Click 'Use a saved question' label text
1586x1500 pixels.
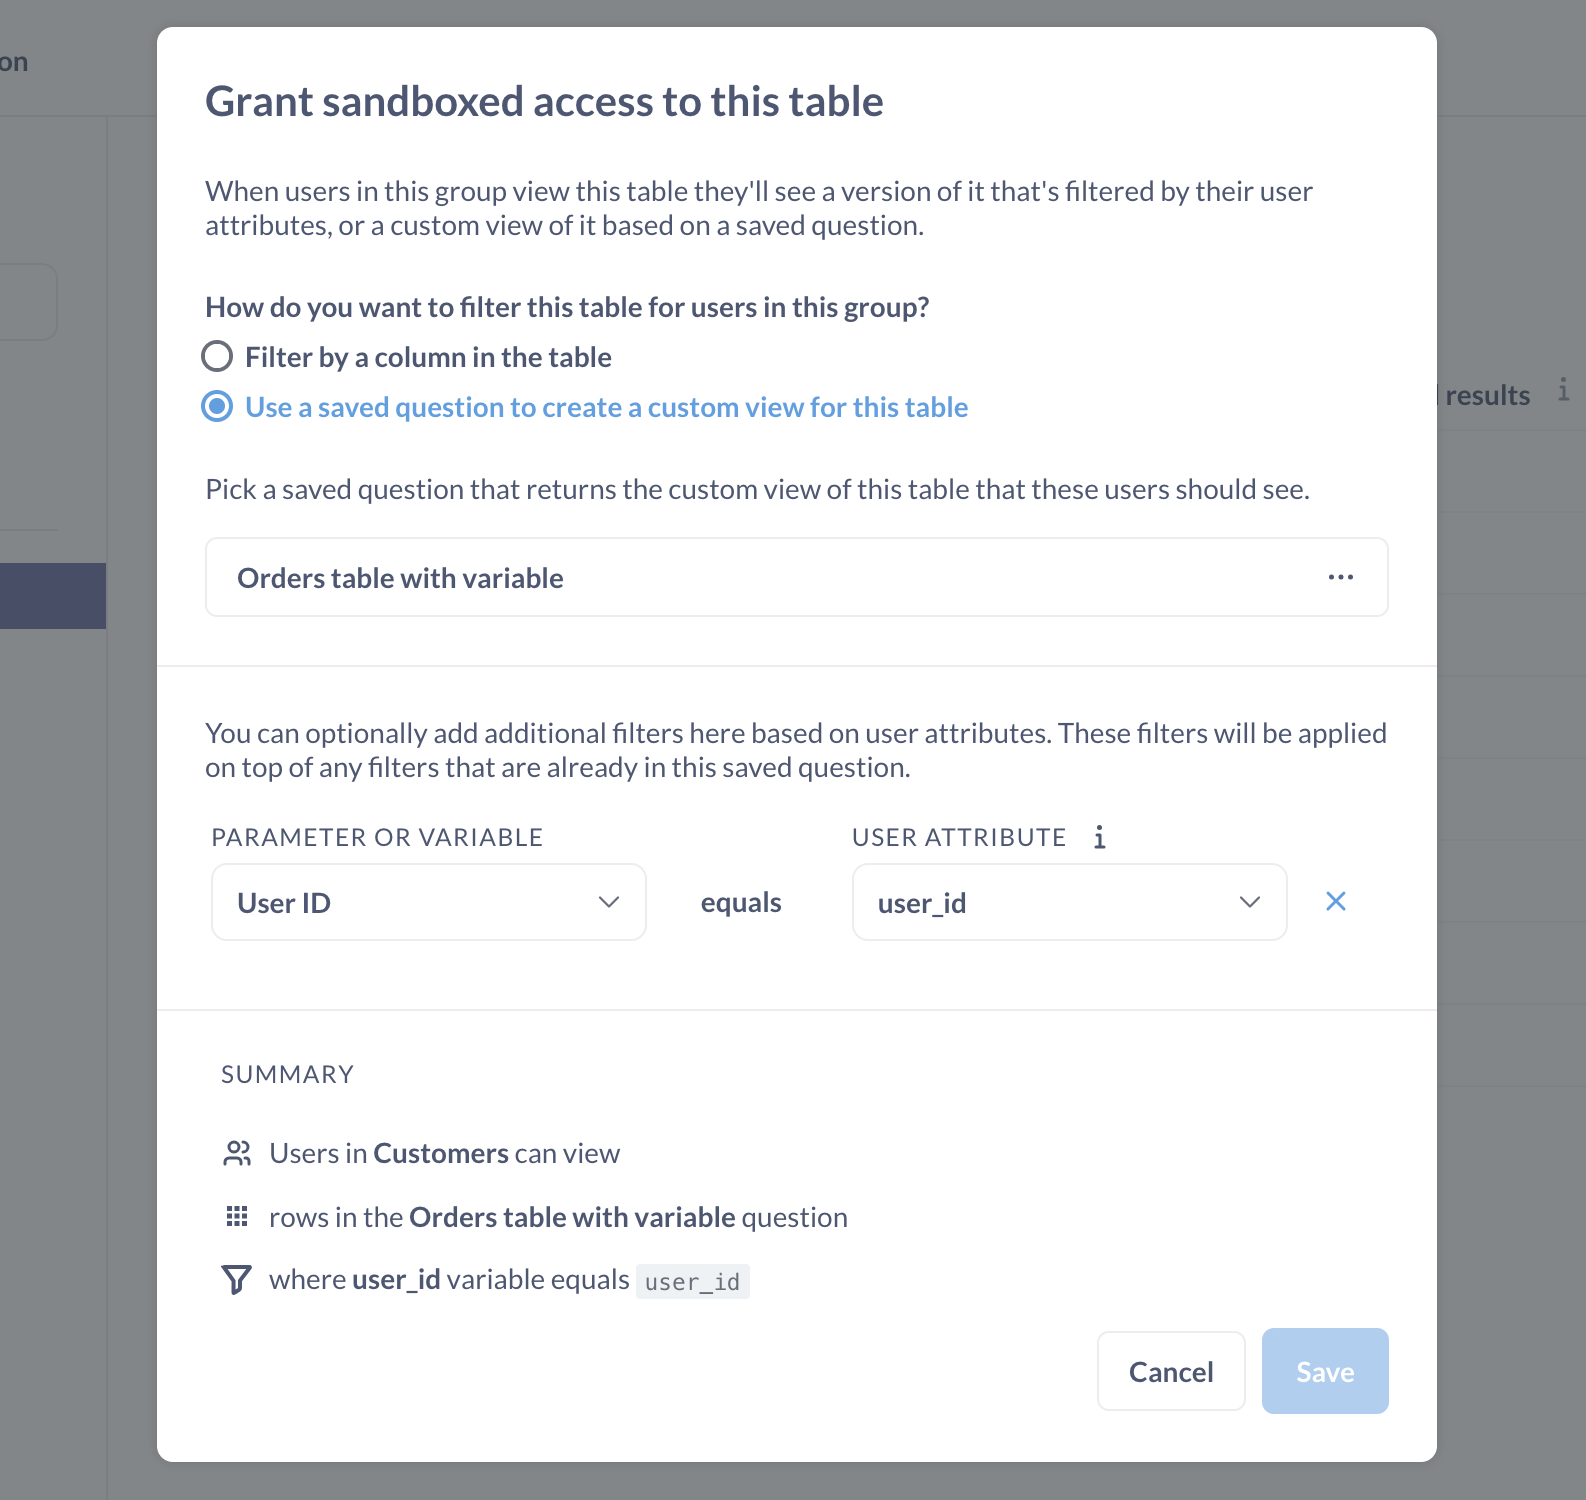[606, 407]
